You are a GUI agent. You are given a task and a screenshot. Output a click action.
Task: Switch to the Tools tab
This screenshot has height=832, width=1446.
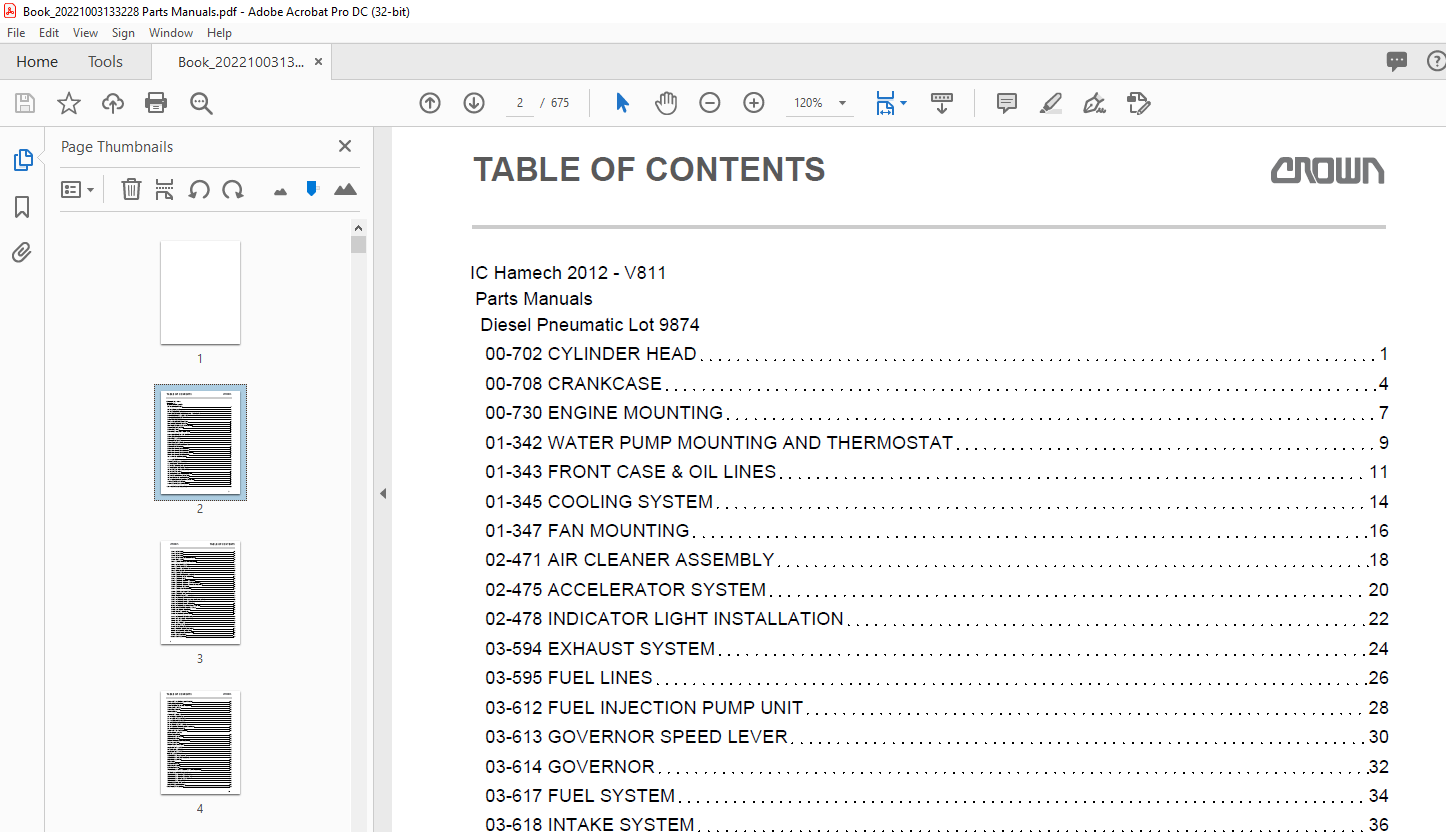tap(105, 62)
